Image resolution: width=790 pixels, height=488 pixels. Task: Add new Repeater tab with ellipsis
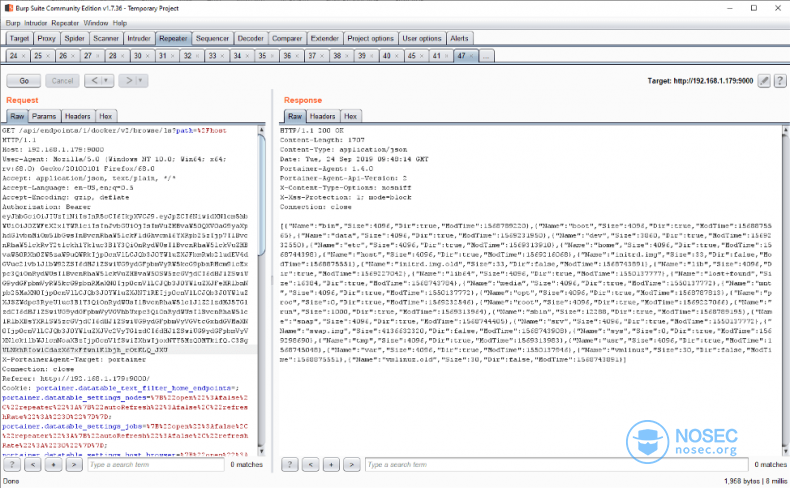tap(486, 56)
